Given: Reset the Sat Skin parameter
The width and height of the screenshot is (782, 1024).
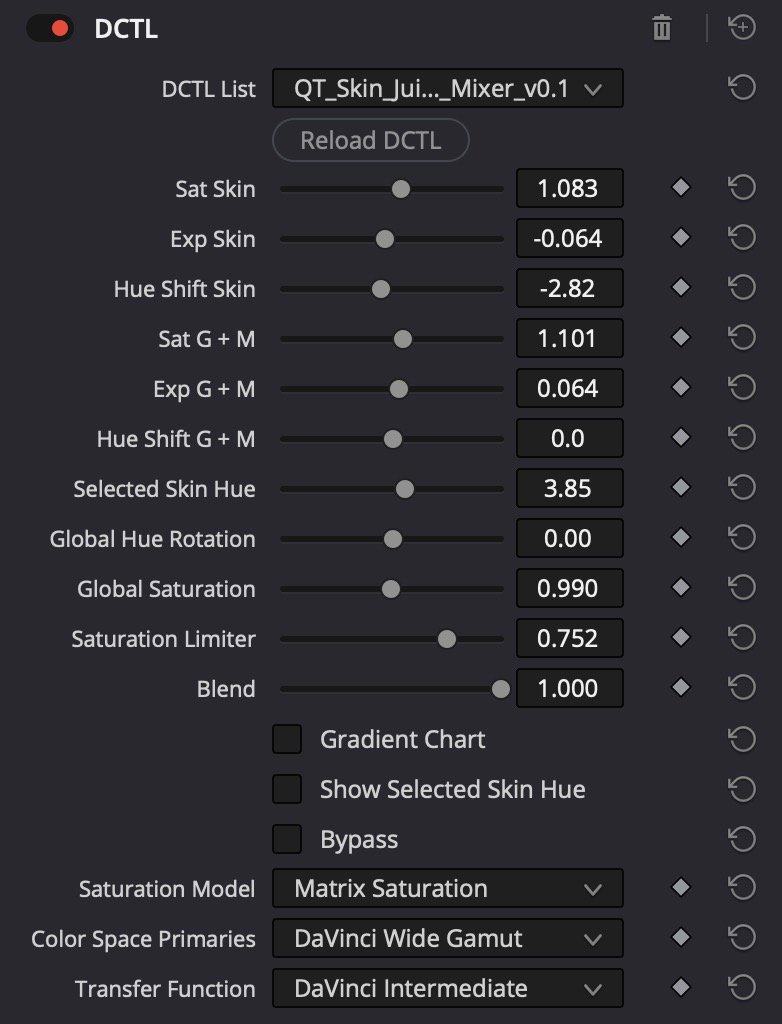Looking at the screenshot, I should [741, 188].
